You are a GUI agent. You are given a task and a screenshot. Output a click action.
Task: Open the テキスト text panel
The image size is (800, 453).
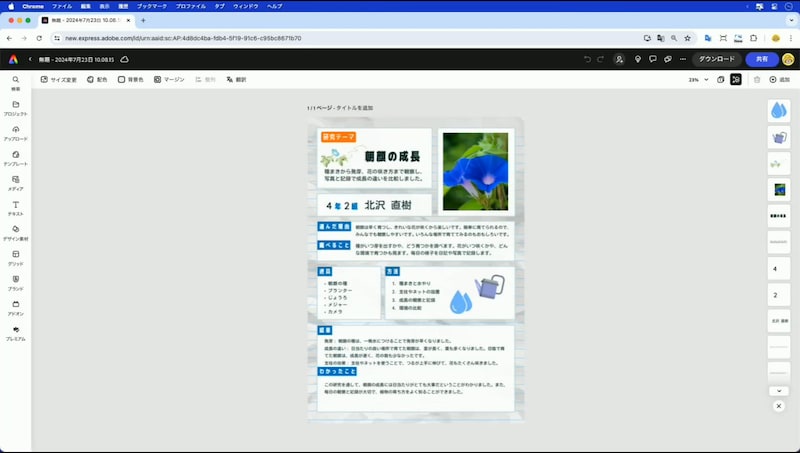point(15,208)
